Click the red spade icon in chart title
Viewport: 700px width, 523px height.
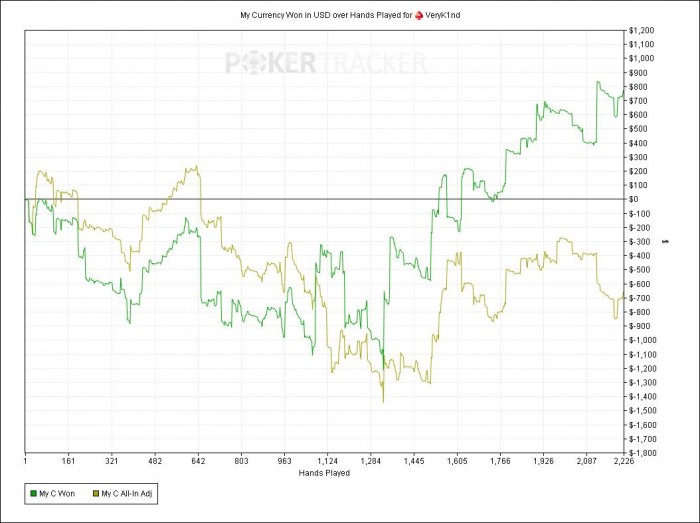pos(419,15)
